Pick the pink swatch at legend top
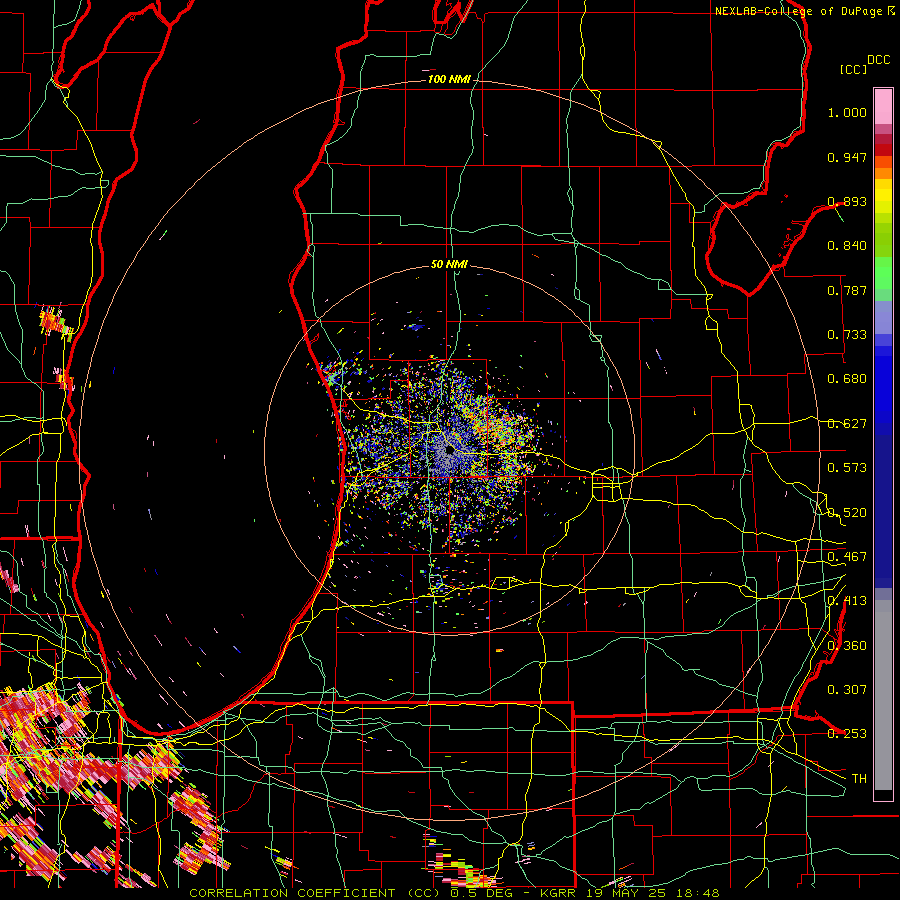This screenshot has height=900, width=900. click(883, 107)
